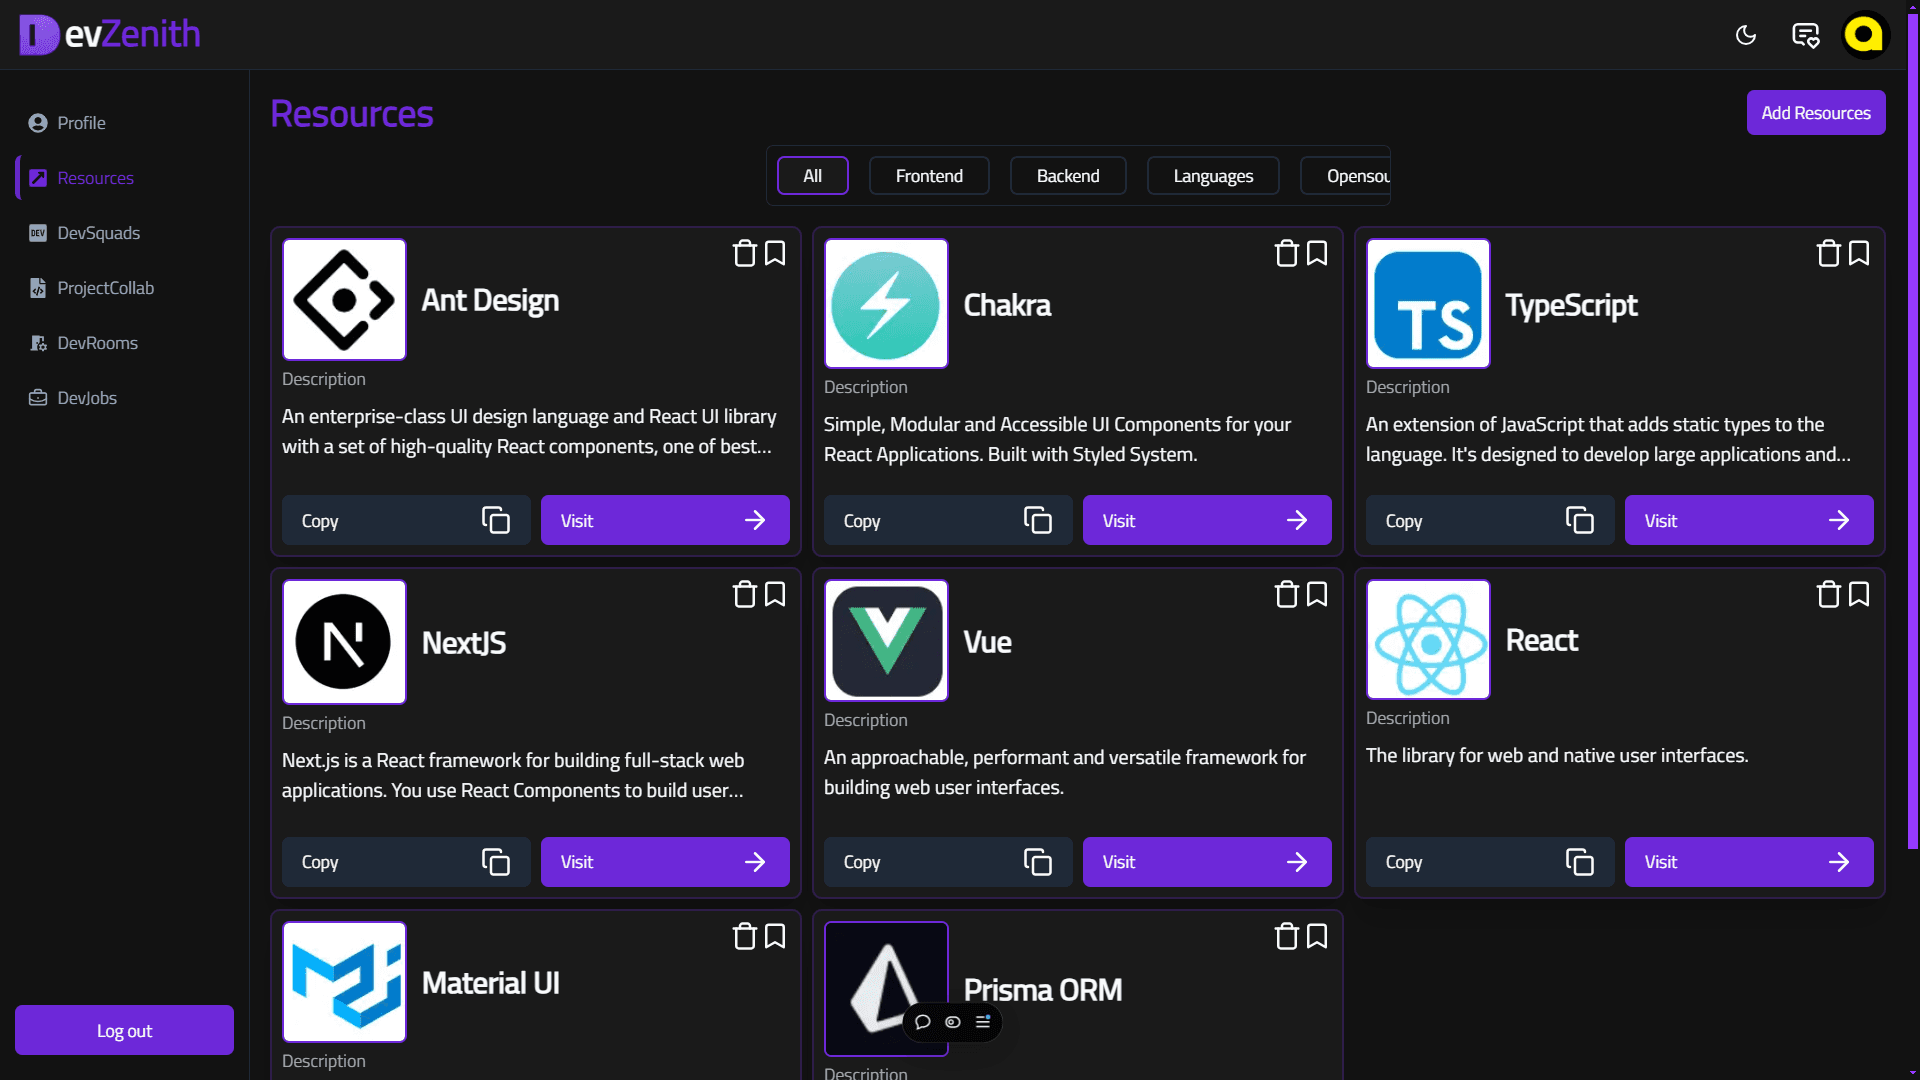Open DevRooms from sidebar
1920x1080 pixels.
coord(124,343)
